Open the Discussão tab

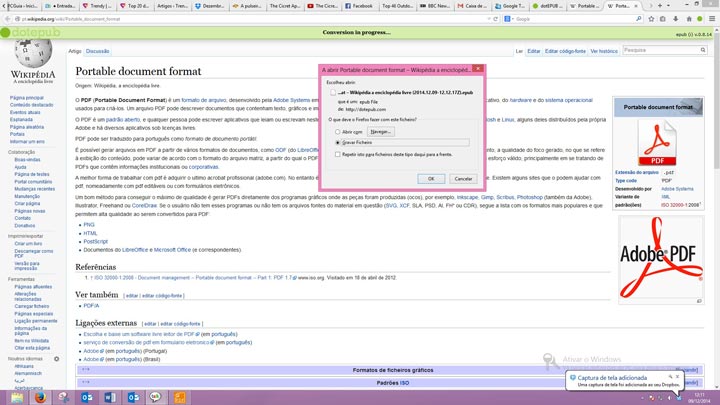97,51
